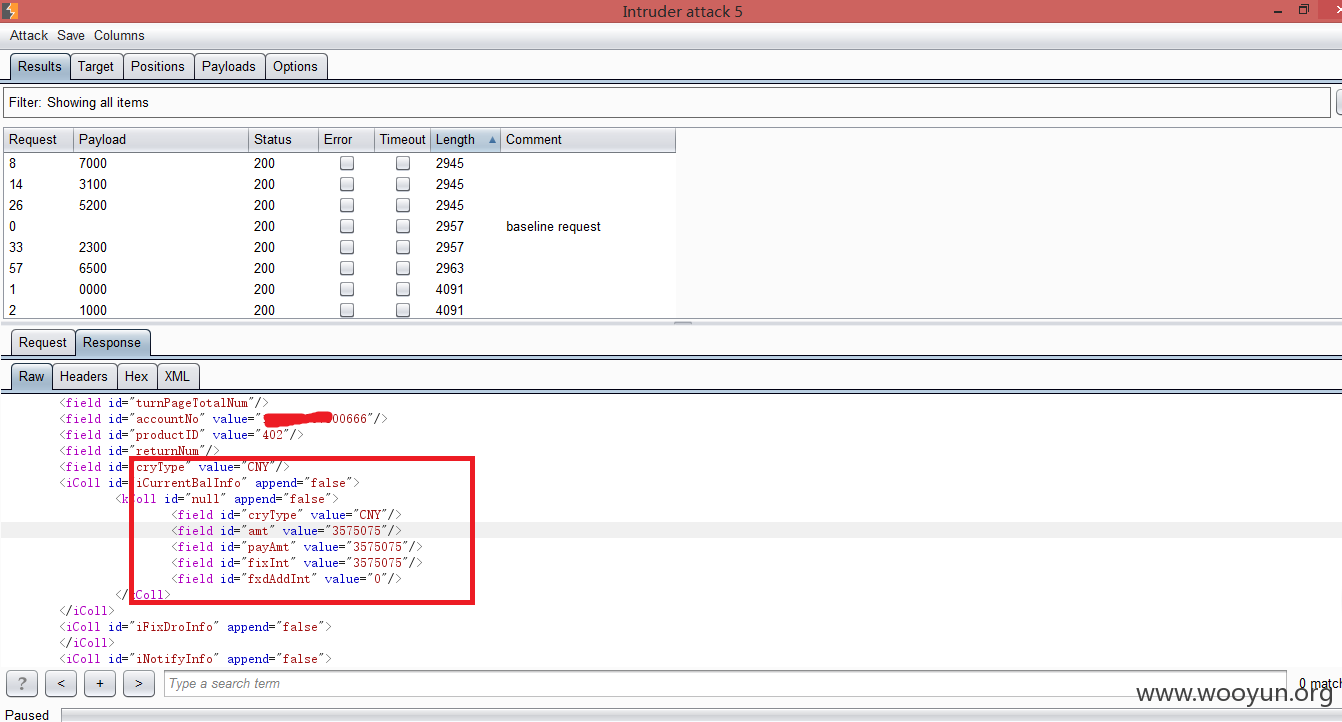Select result row with payload 6500
Viewport: 1342px width, 722px height.
click(339, 268)
